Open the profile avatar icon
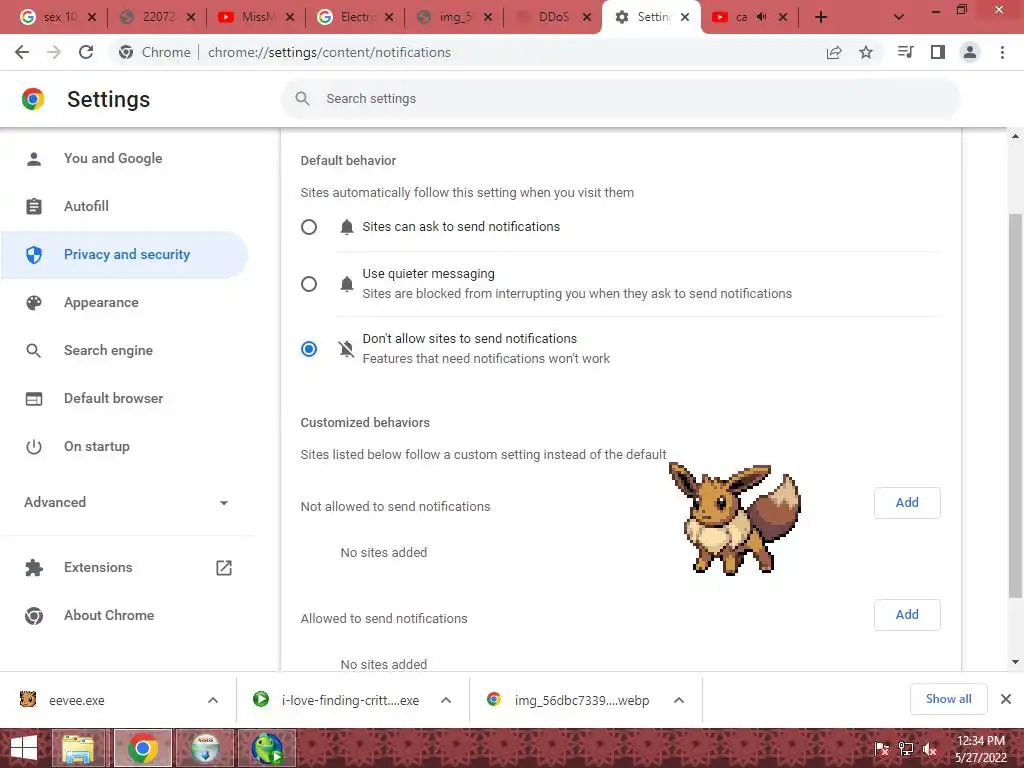This screenshot has width=1024, height=768. [970, 52]
